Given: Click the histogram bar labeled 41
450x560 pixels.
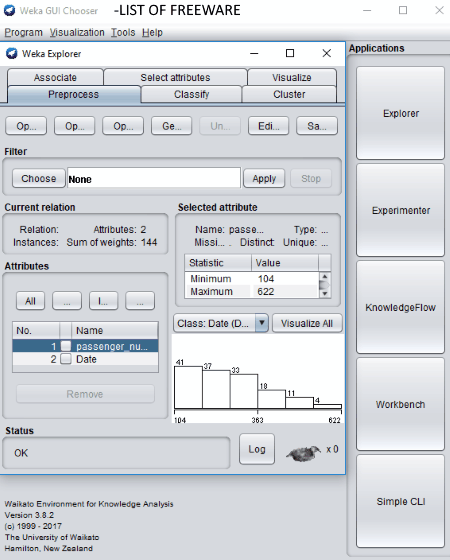Looking at the screenshot, I should 188,387.
